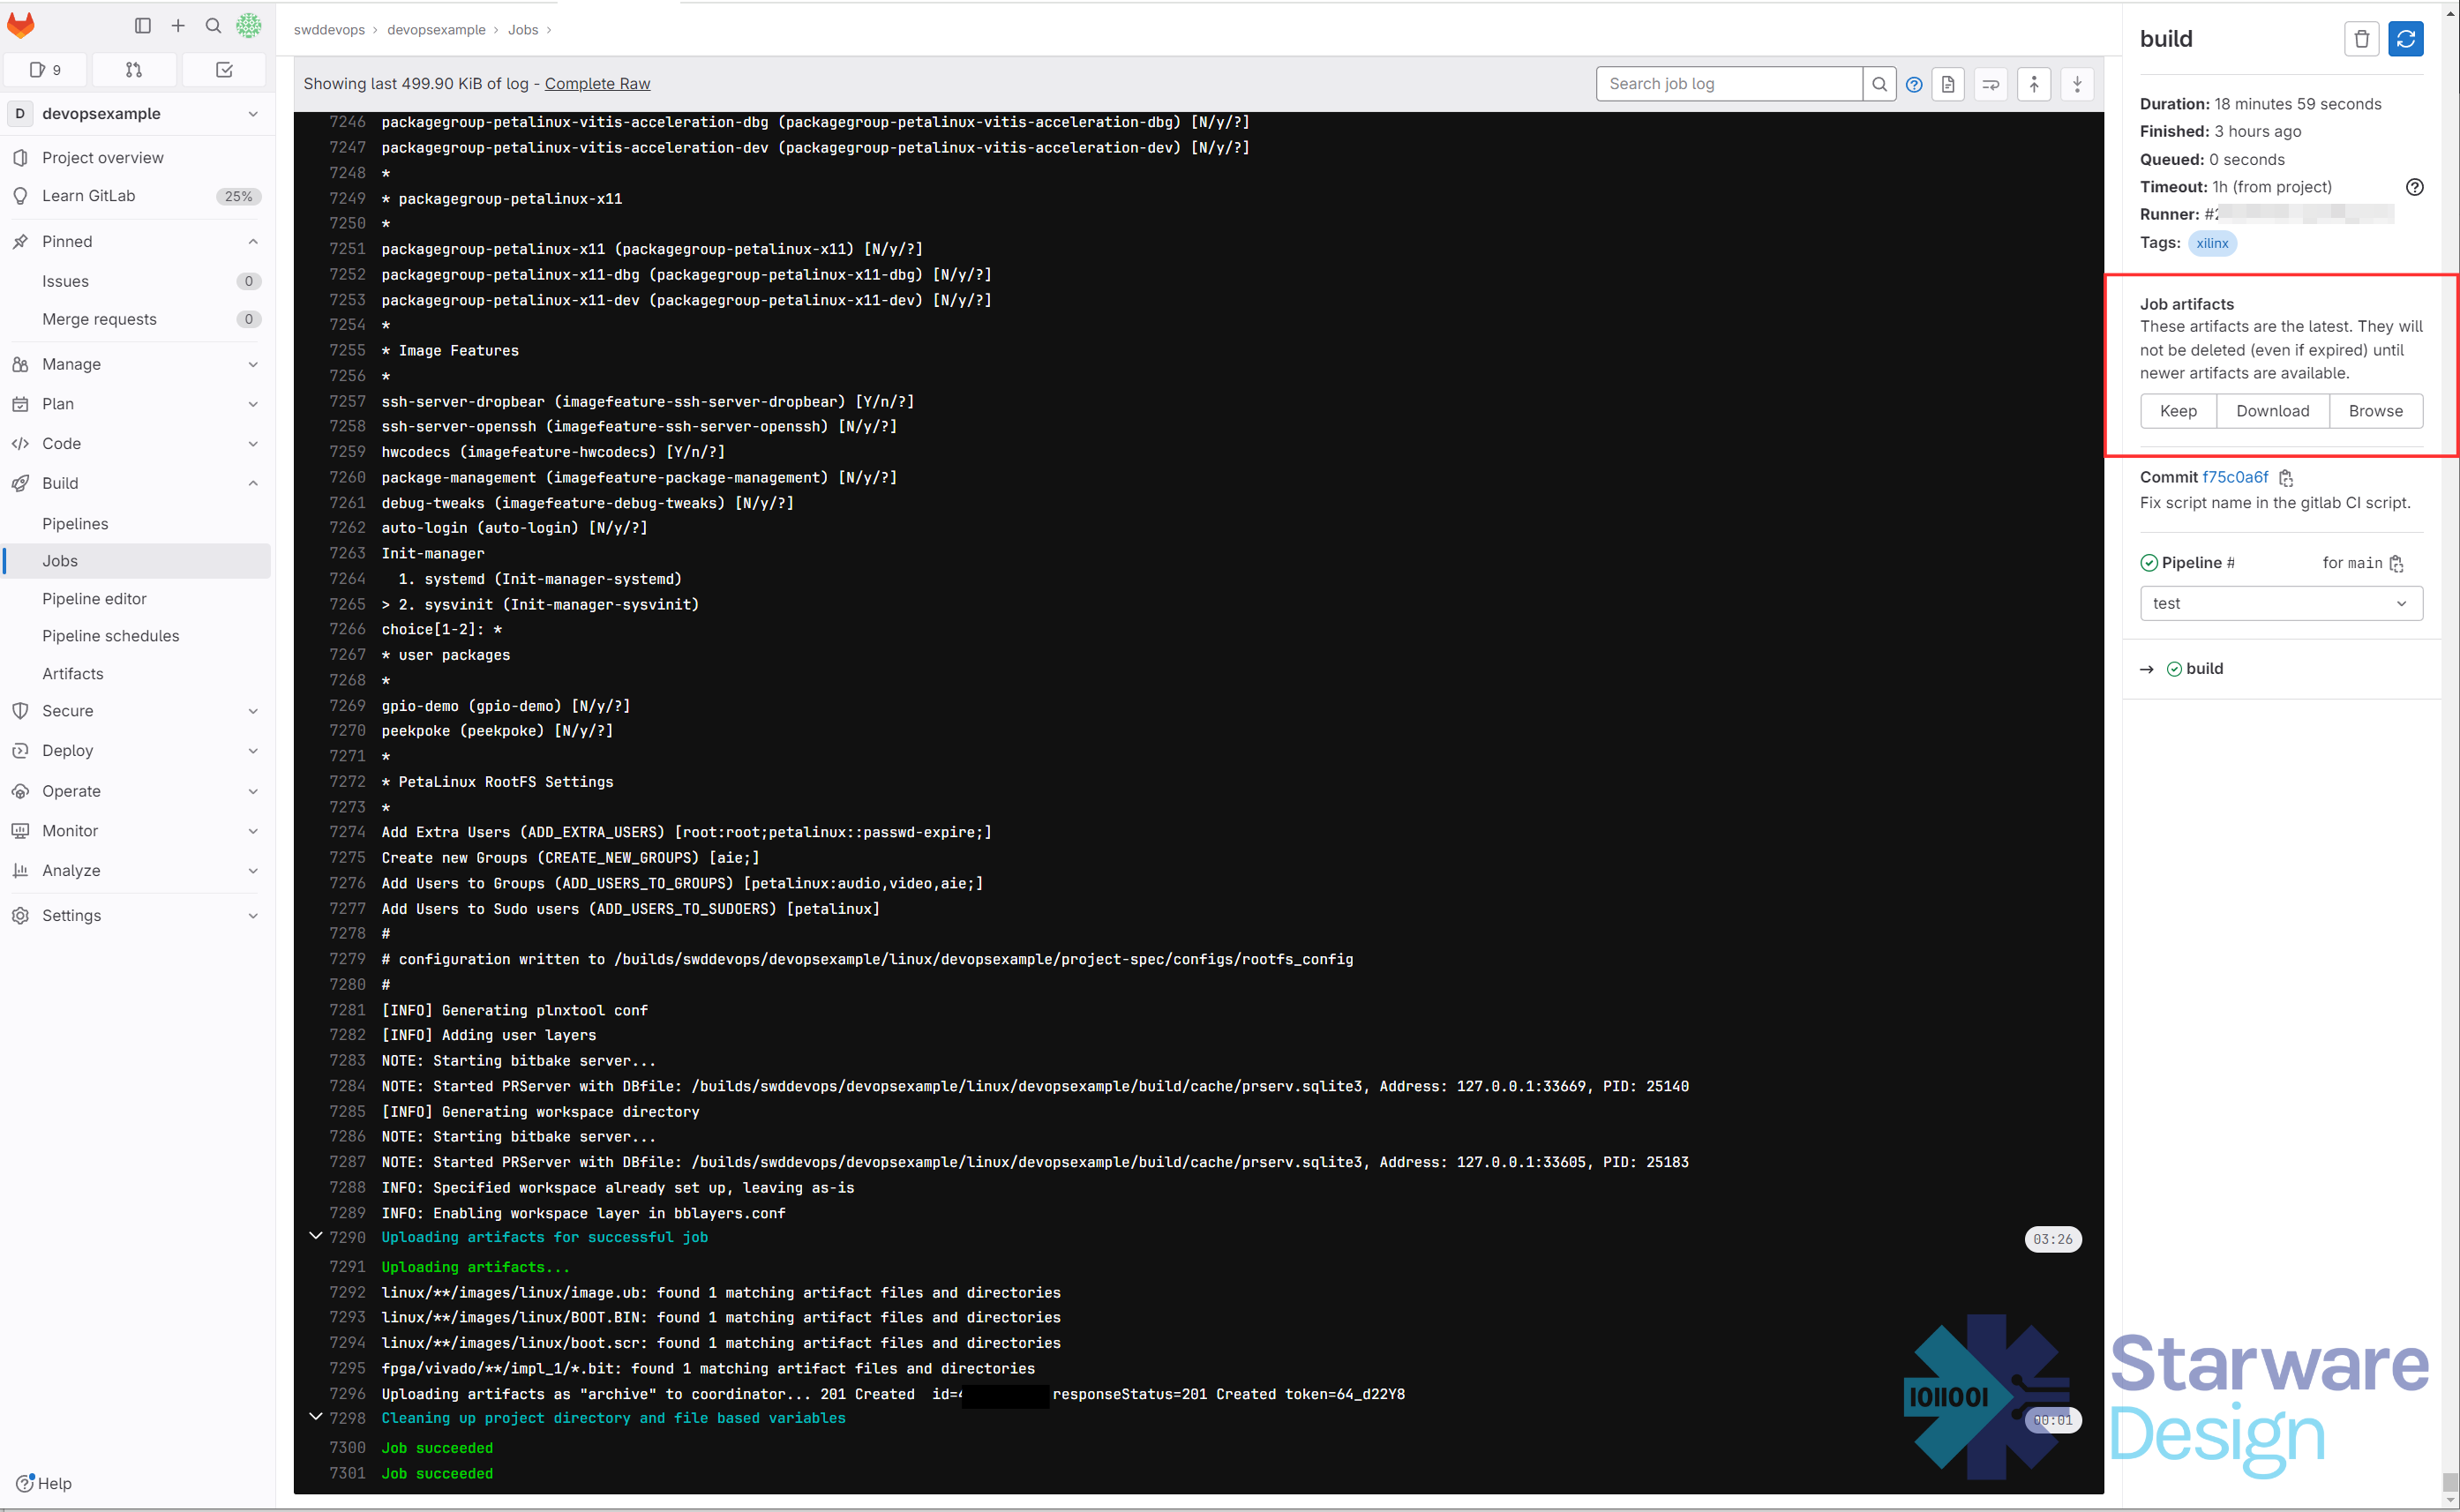Screen dimensions: 2460x1512
Task: Open the GitLab global search
Action: 213,25
